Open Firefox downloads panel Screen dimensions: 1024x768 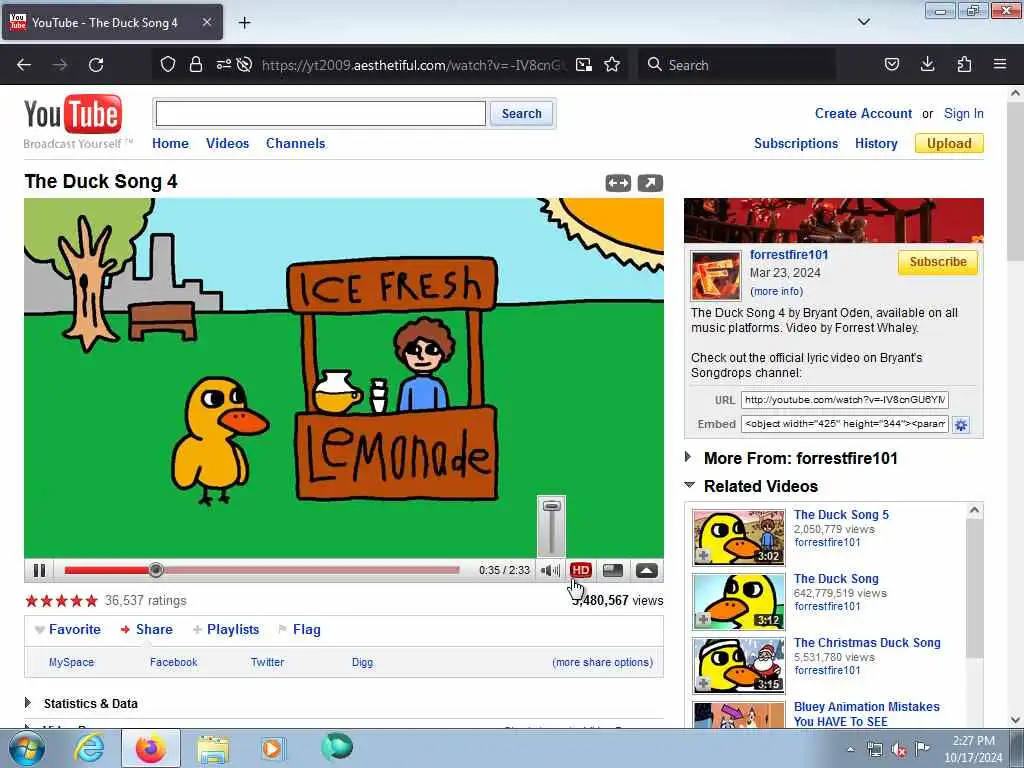(x=927, y=64)
